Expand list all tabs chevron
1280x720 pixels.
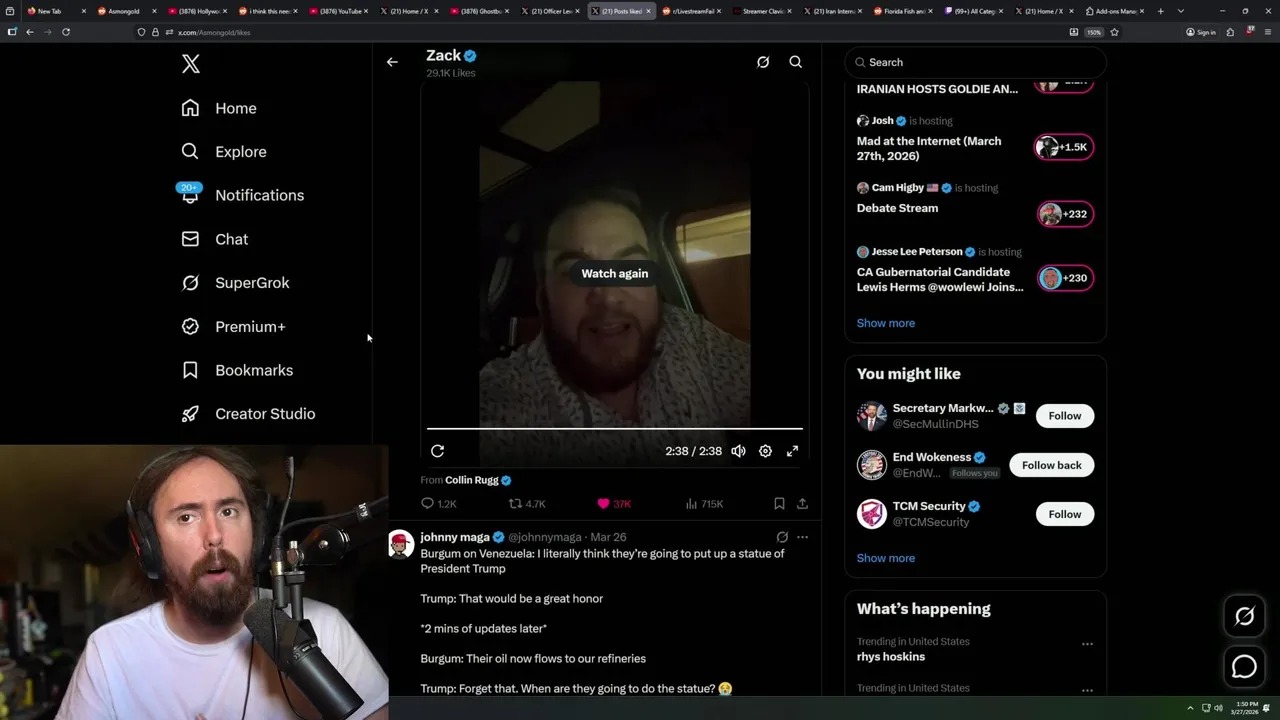click(x=1181, y=11)
